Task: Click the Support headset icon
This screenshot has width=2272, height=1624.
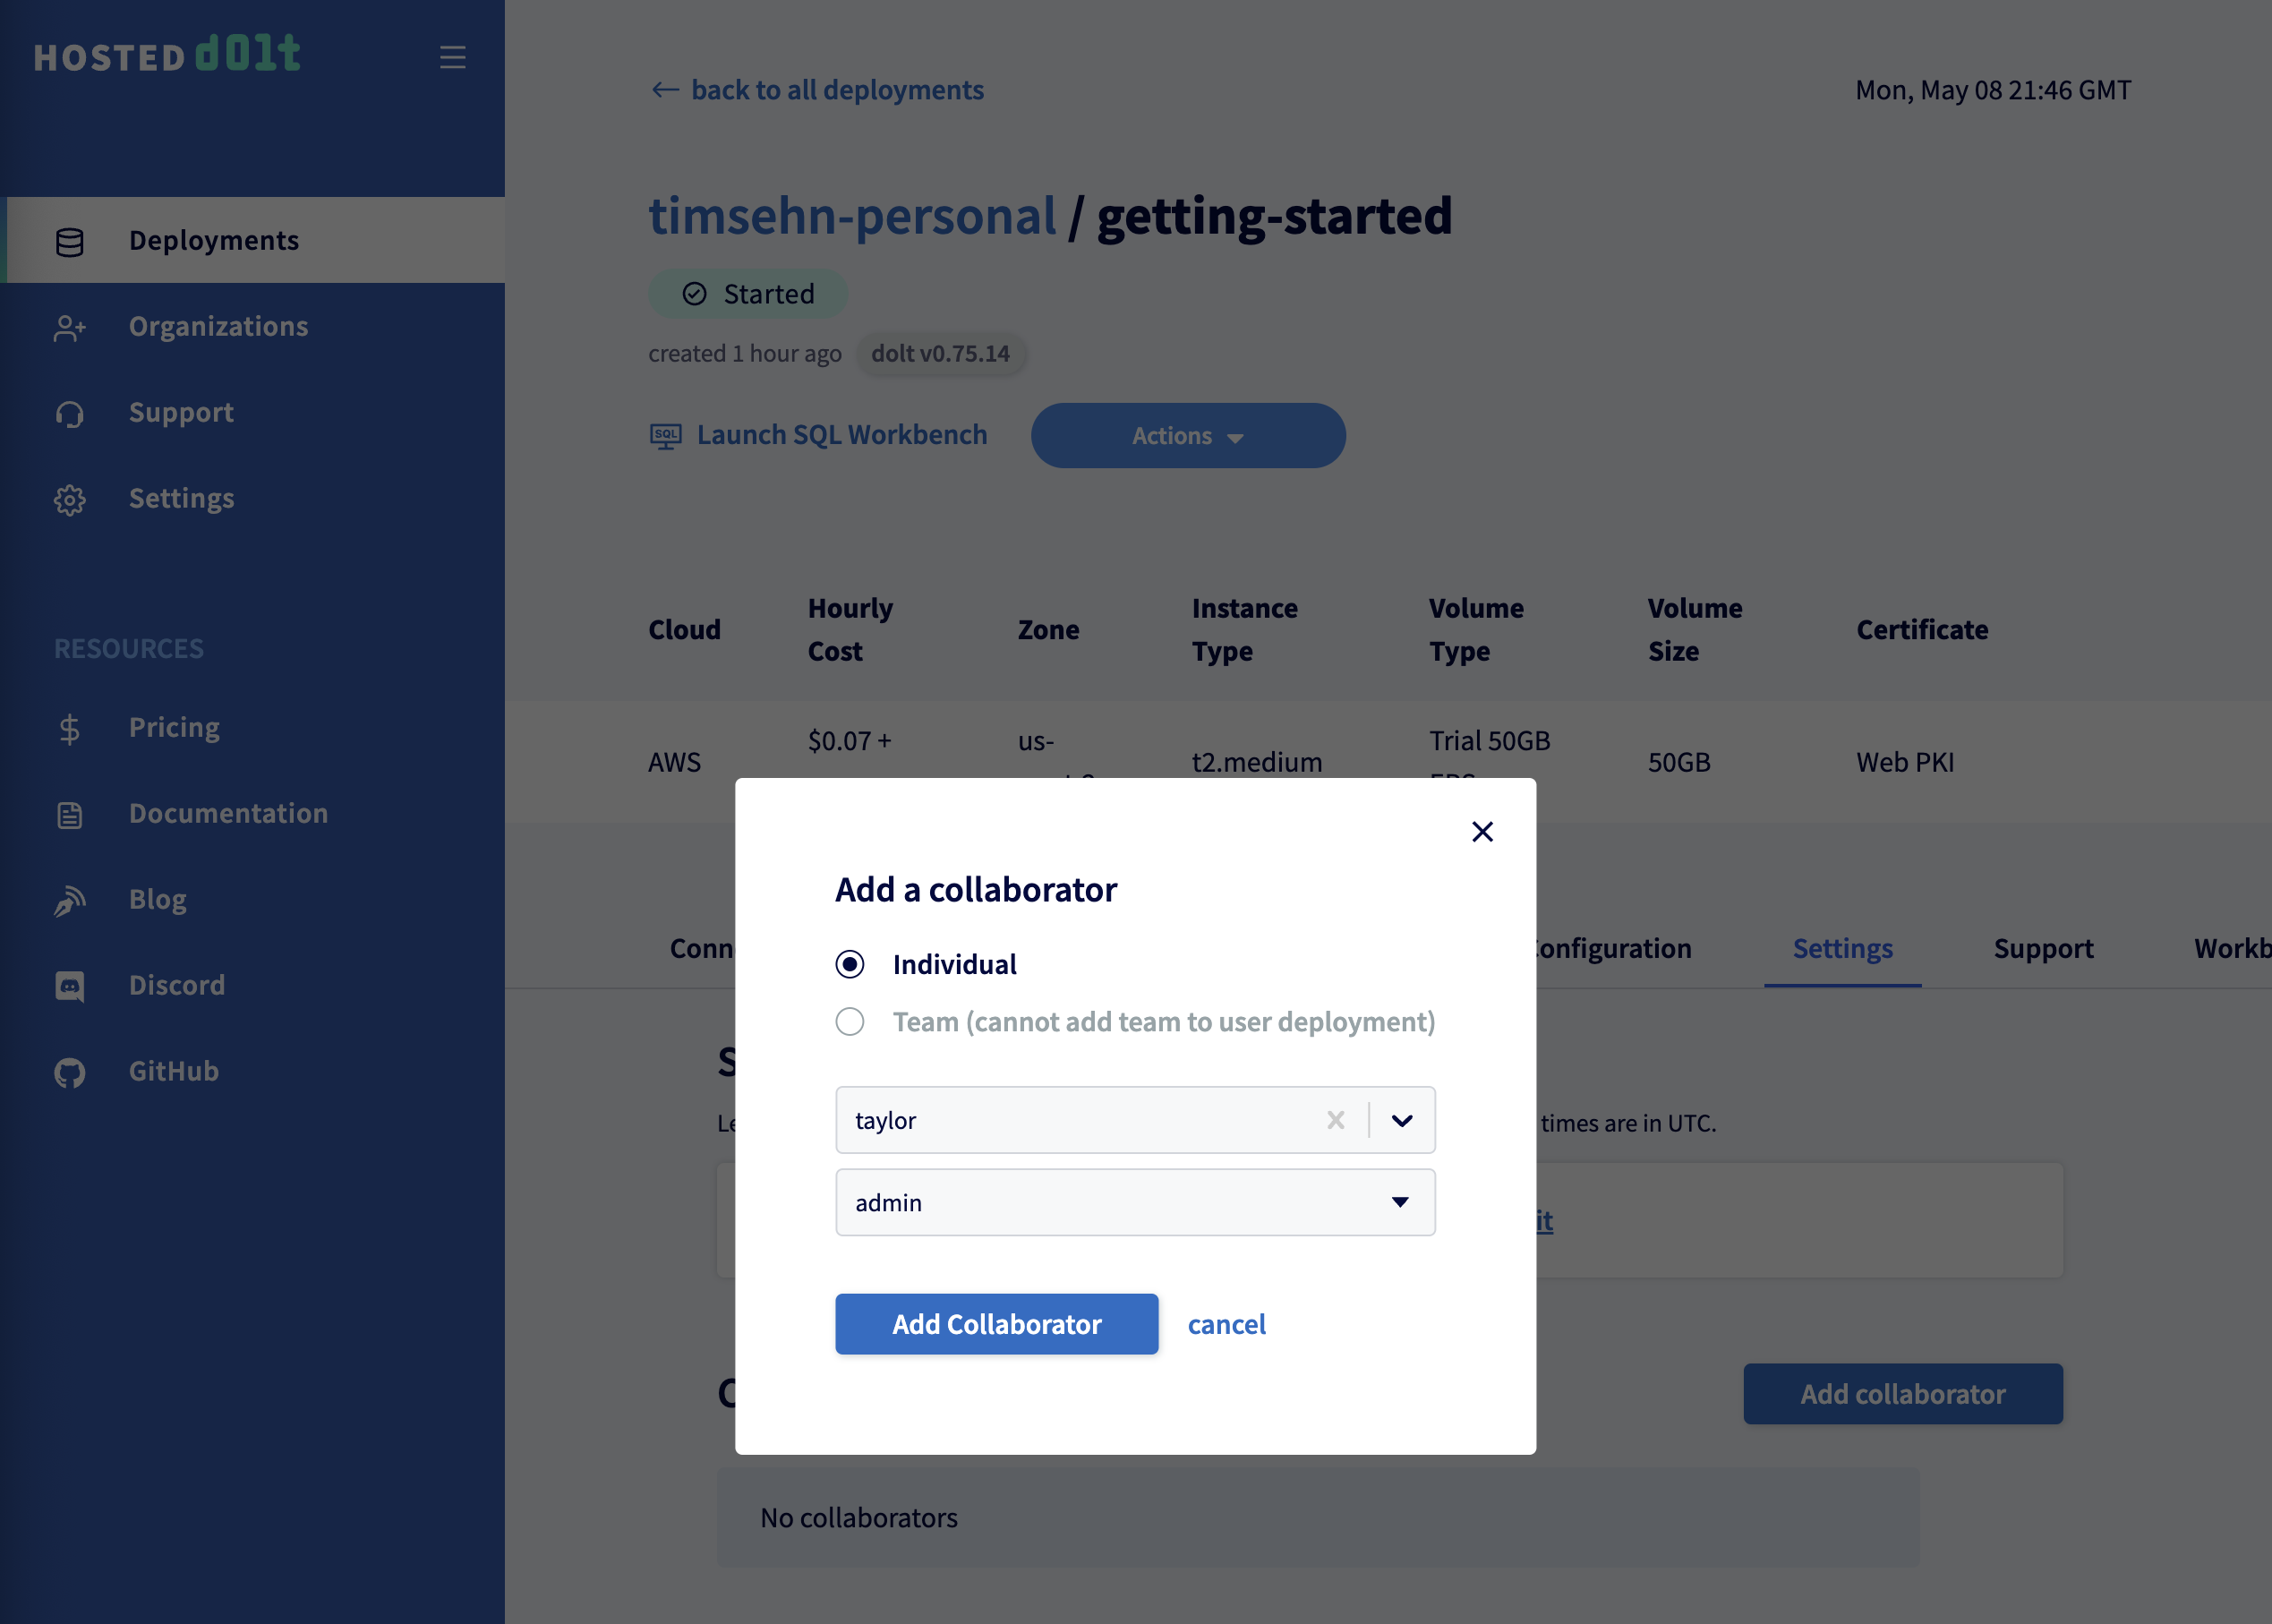Action: coord(70,414)
